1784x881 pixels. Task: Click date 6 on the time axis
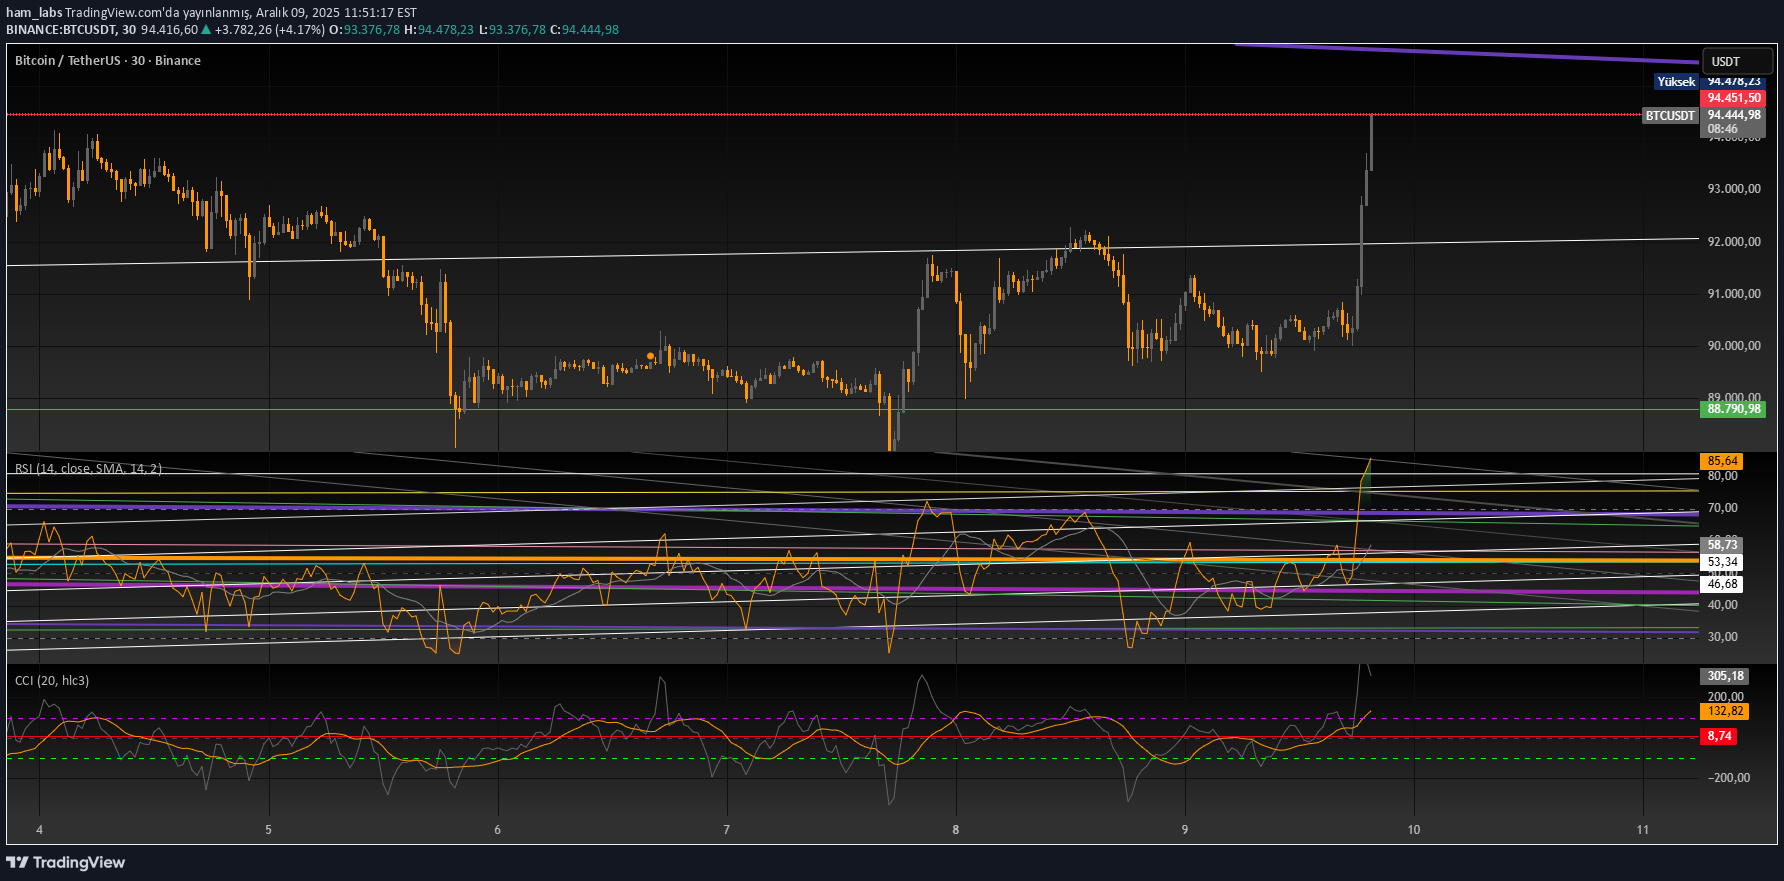click(497, 830)
